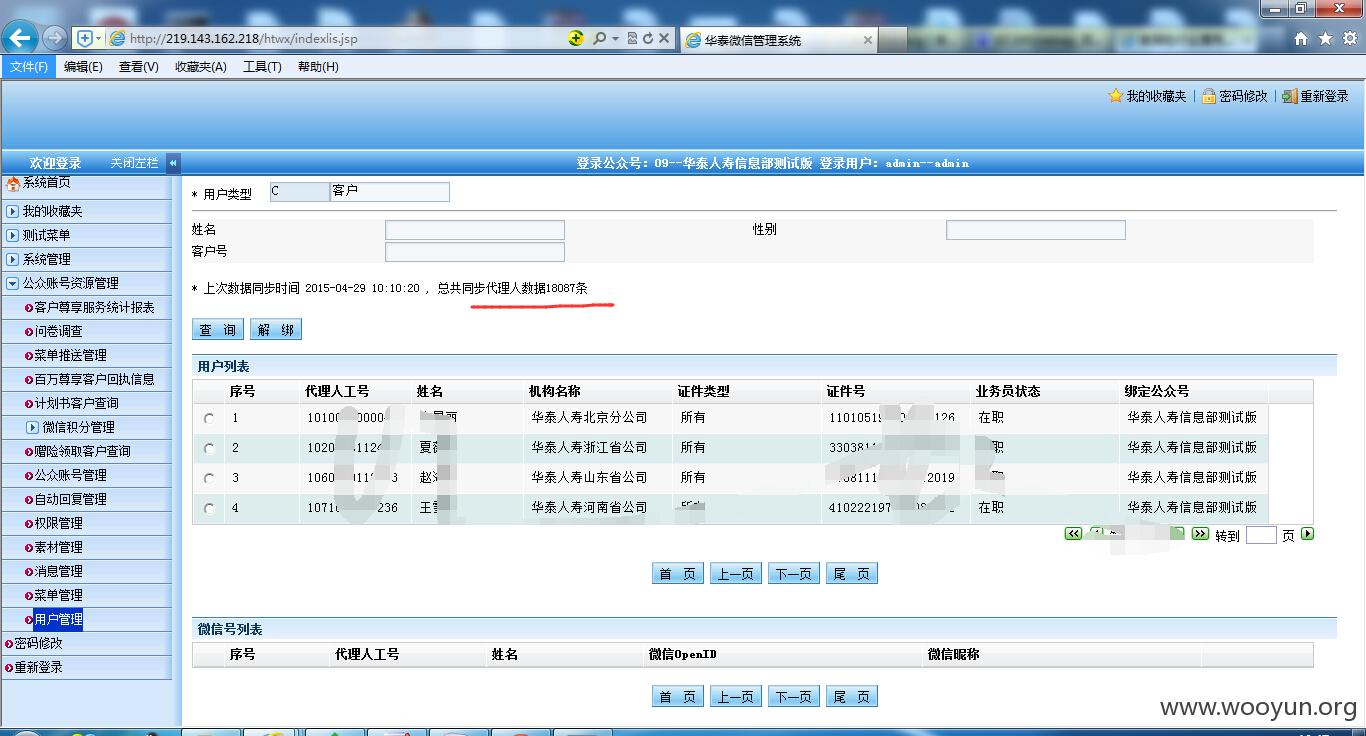Click the 转到 page number field
Screen dimensions: 1366x736
[x=1261, y=535]
